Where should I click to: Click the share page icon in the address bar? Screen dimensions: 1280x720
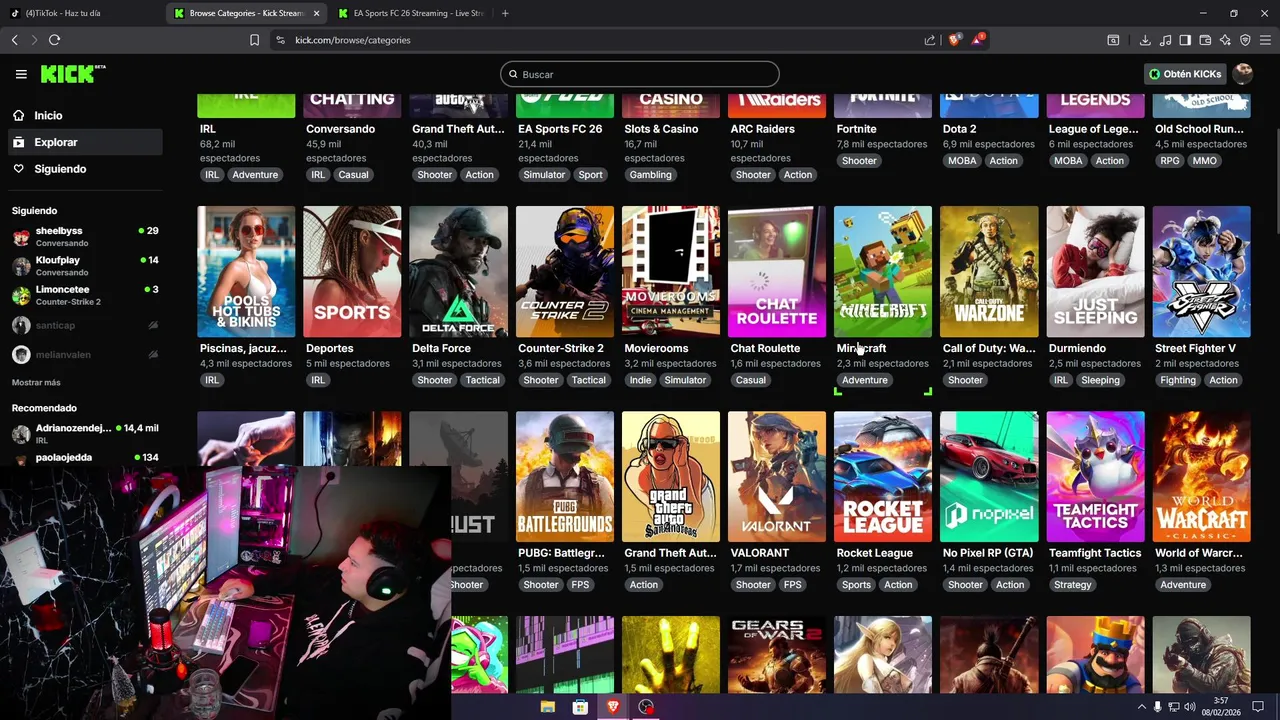point(930,40)
